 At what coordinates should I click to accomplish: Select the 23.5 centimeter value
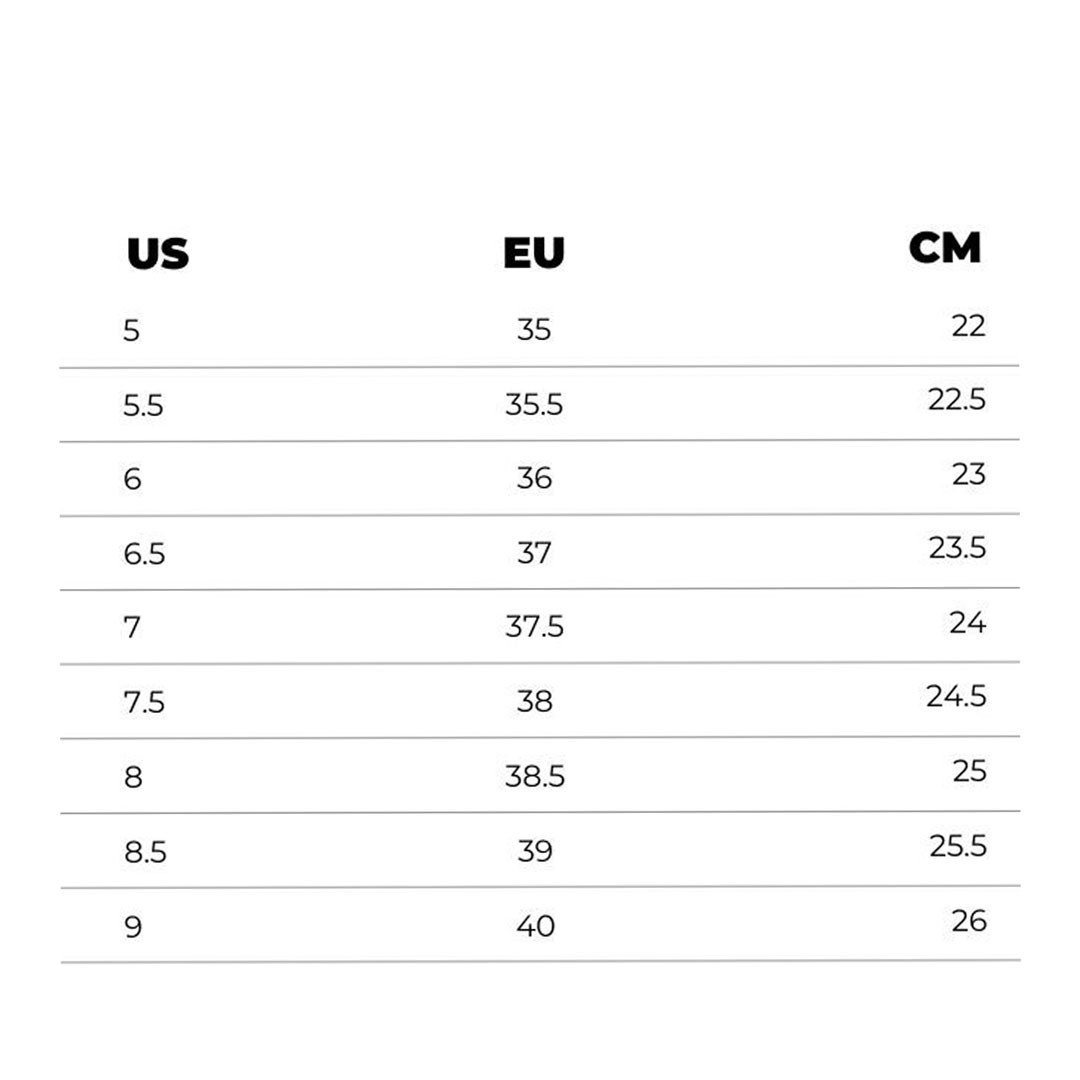(x=957, y=548)
